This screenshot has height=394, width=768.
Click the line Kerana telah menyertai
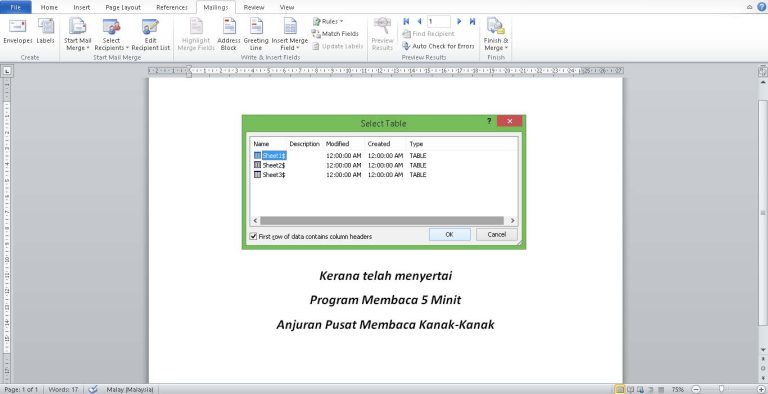pyautogui.click(x=385, y=276)
